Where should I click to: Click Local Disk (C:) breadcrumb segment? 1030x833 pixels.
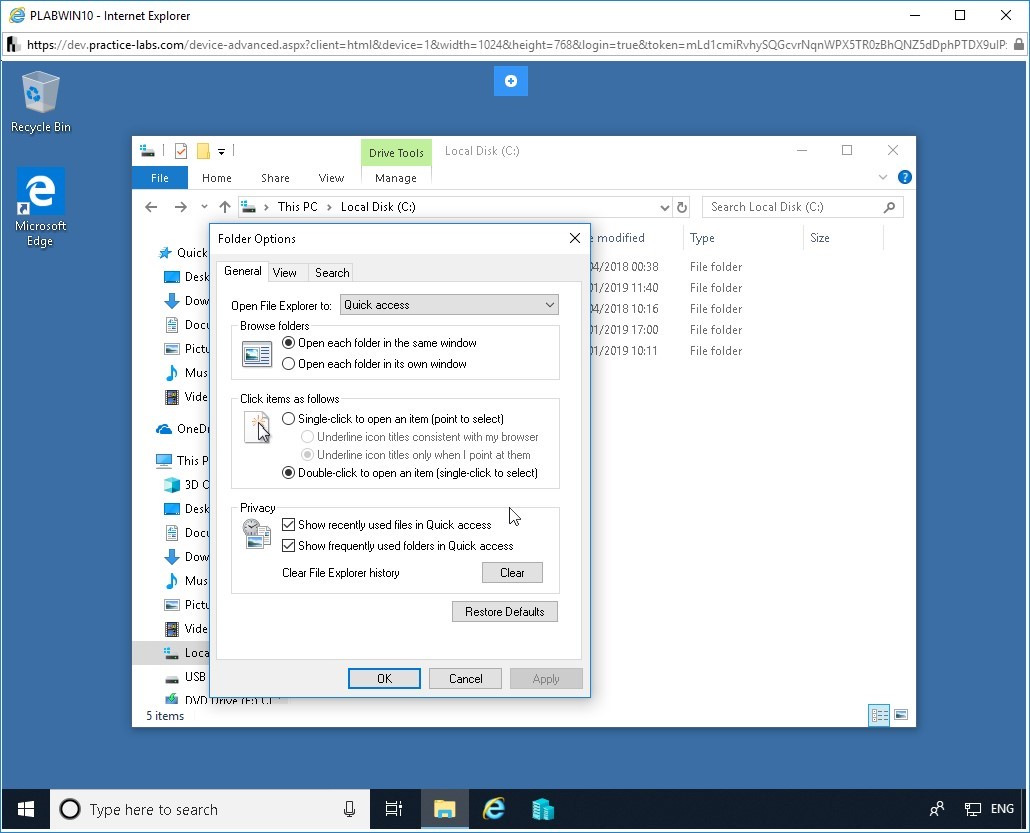[x=378, y=207]
